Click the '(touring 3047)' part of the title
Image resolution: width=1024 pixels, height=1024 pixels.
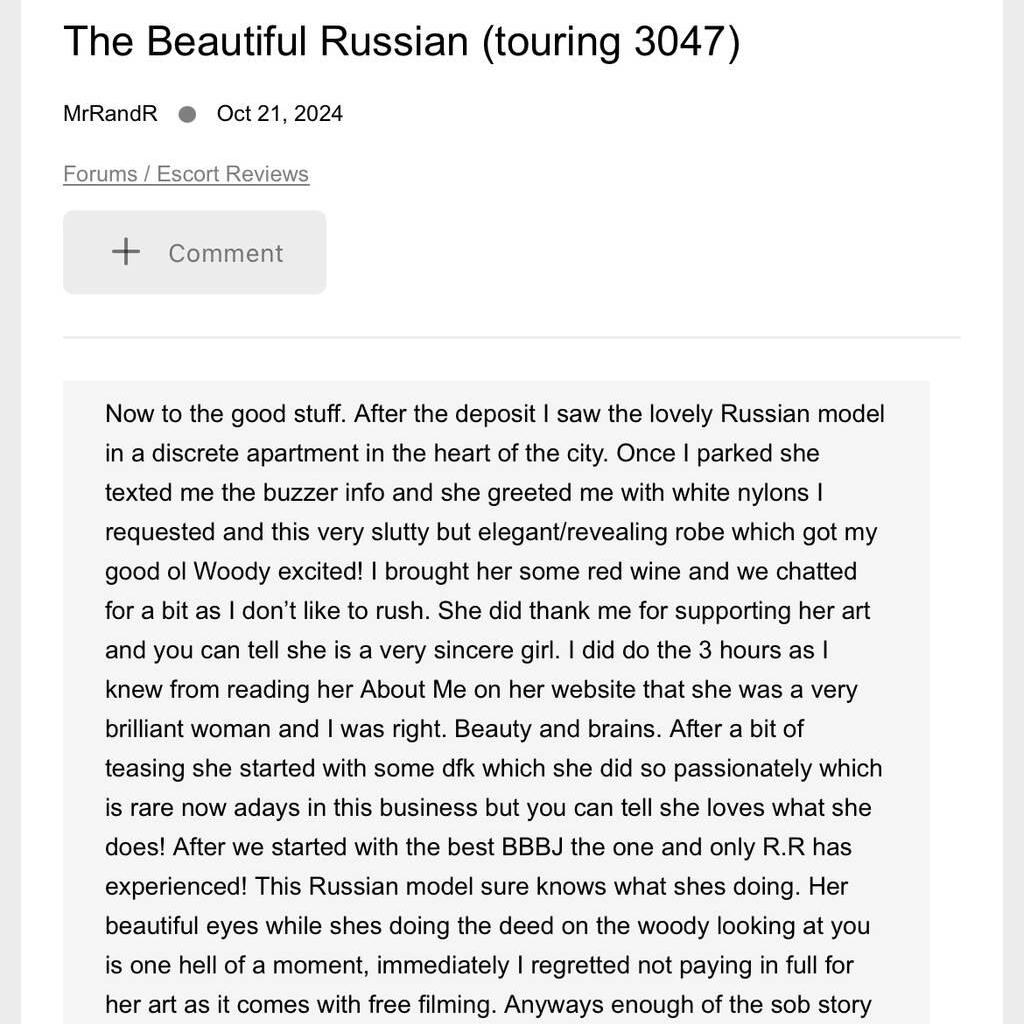click(x=611, y=42)
